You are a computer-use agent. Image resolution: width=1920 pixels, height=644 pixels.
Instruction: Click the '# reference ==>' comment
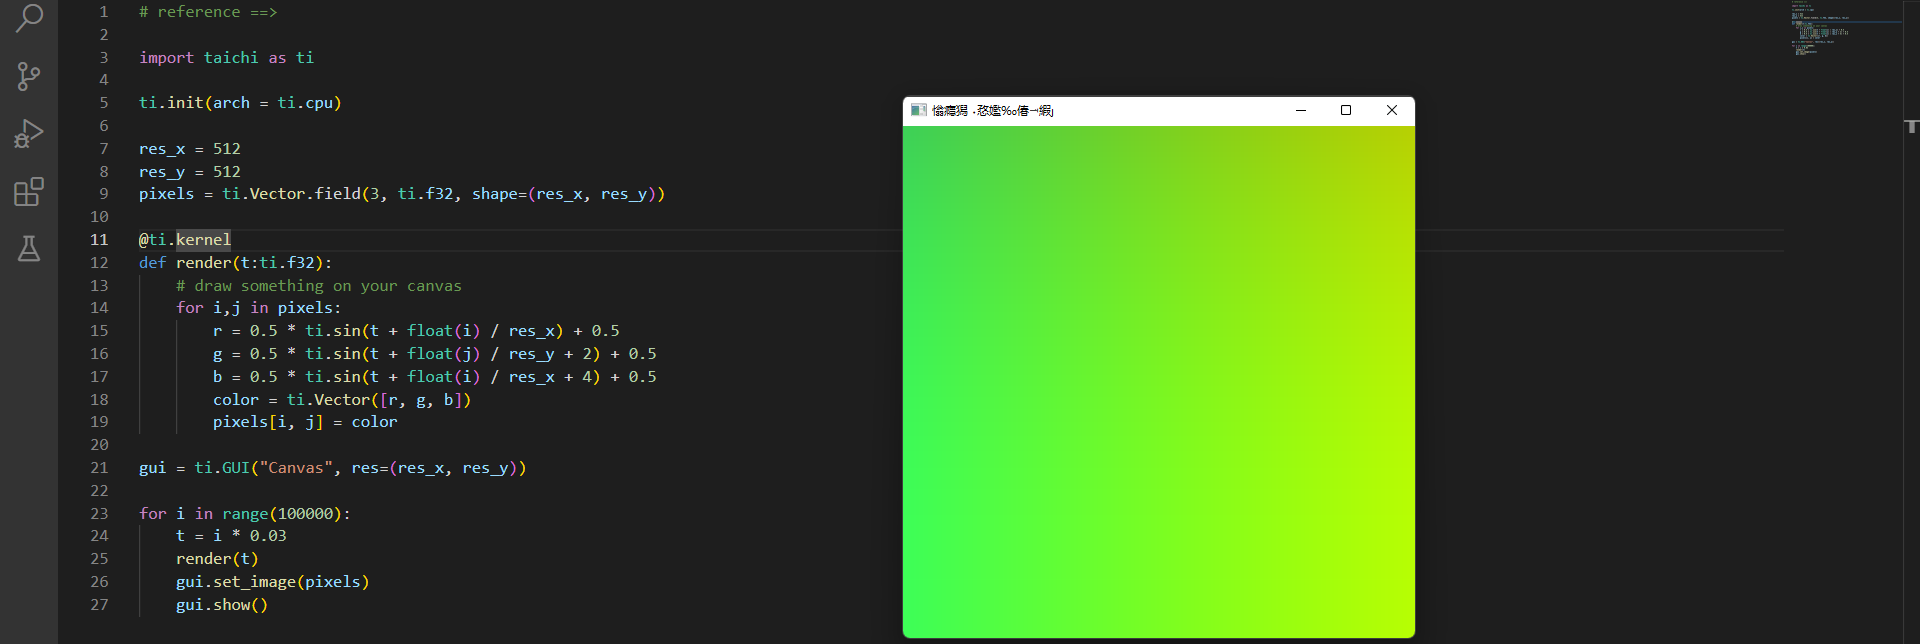[208, 12]
